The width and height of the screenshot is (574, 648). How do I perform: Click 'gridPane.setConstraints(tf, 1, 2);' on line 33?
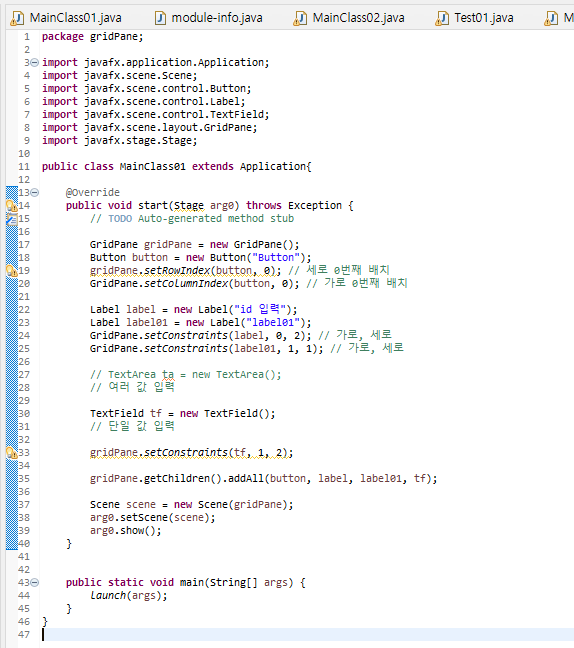point(191,453)
